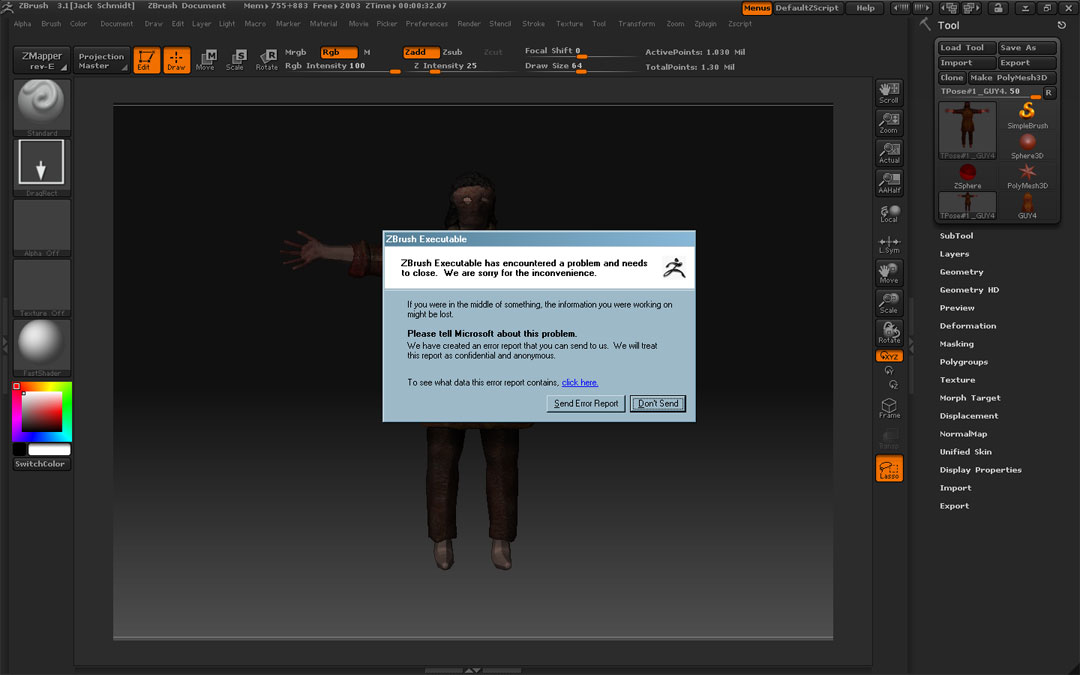Open the Alpha menu

(x=23, y=23)
